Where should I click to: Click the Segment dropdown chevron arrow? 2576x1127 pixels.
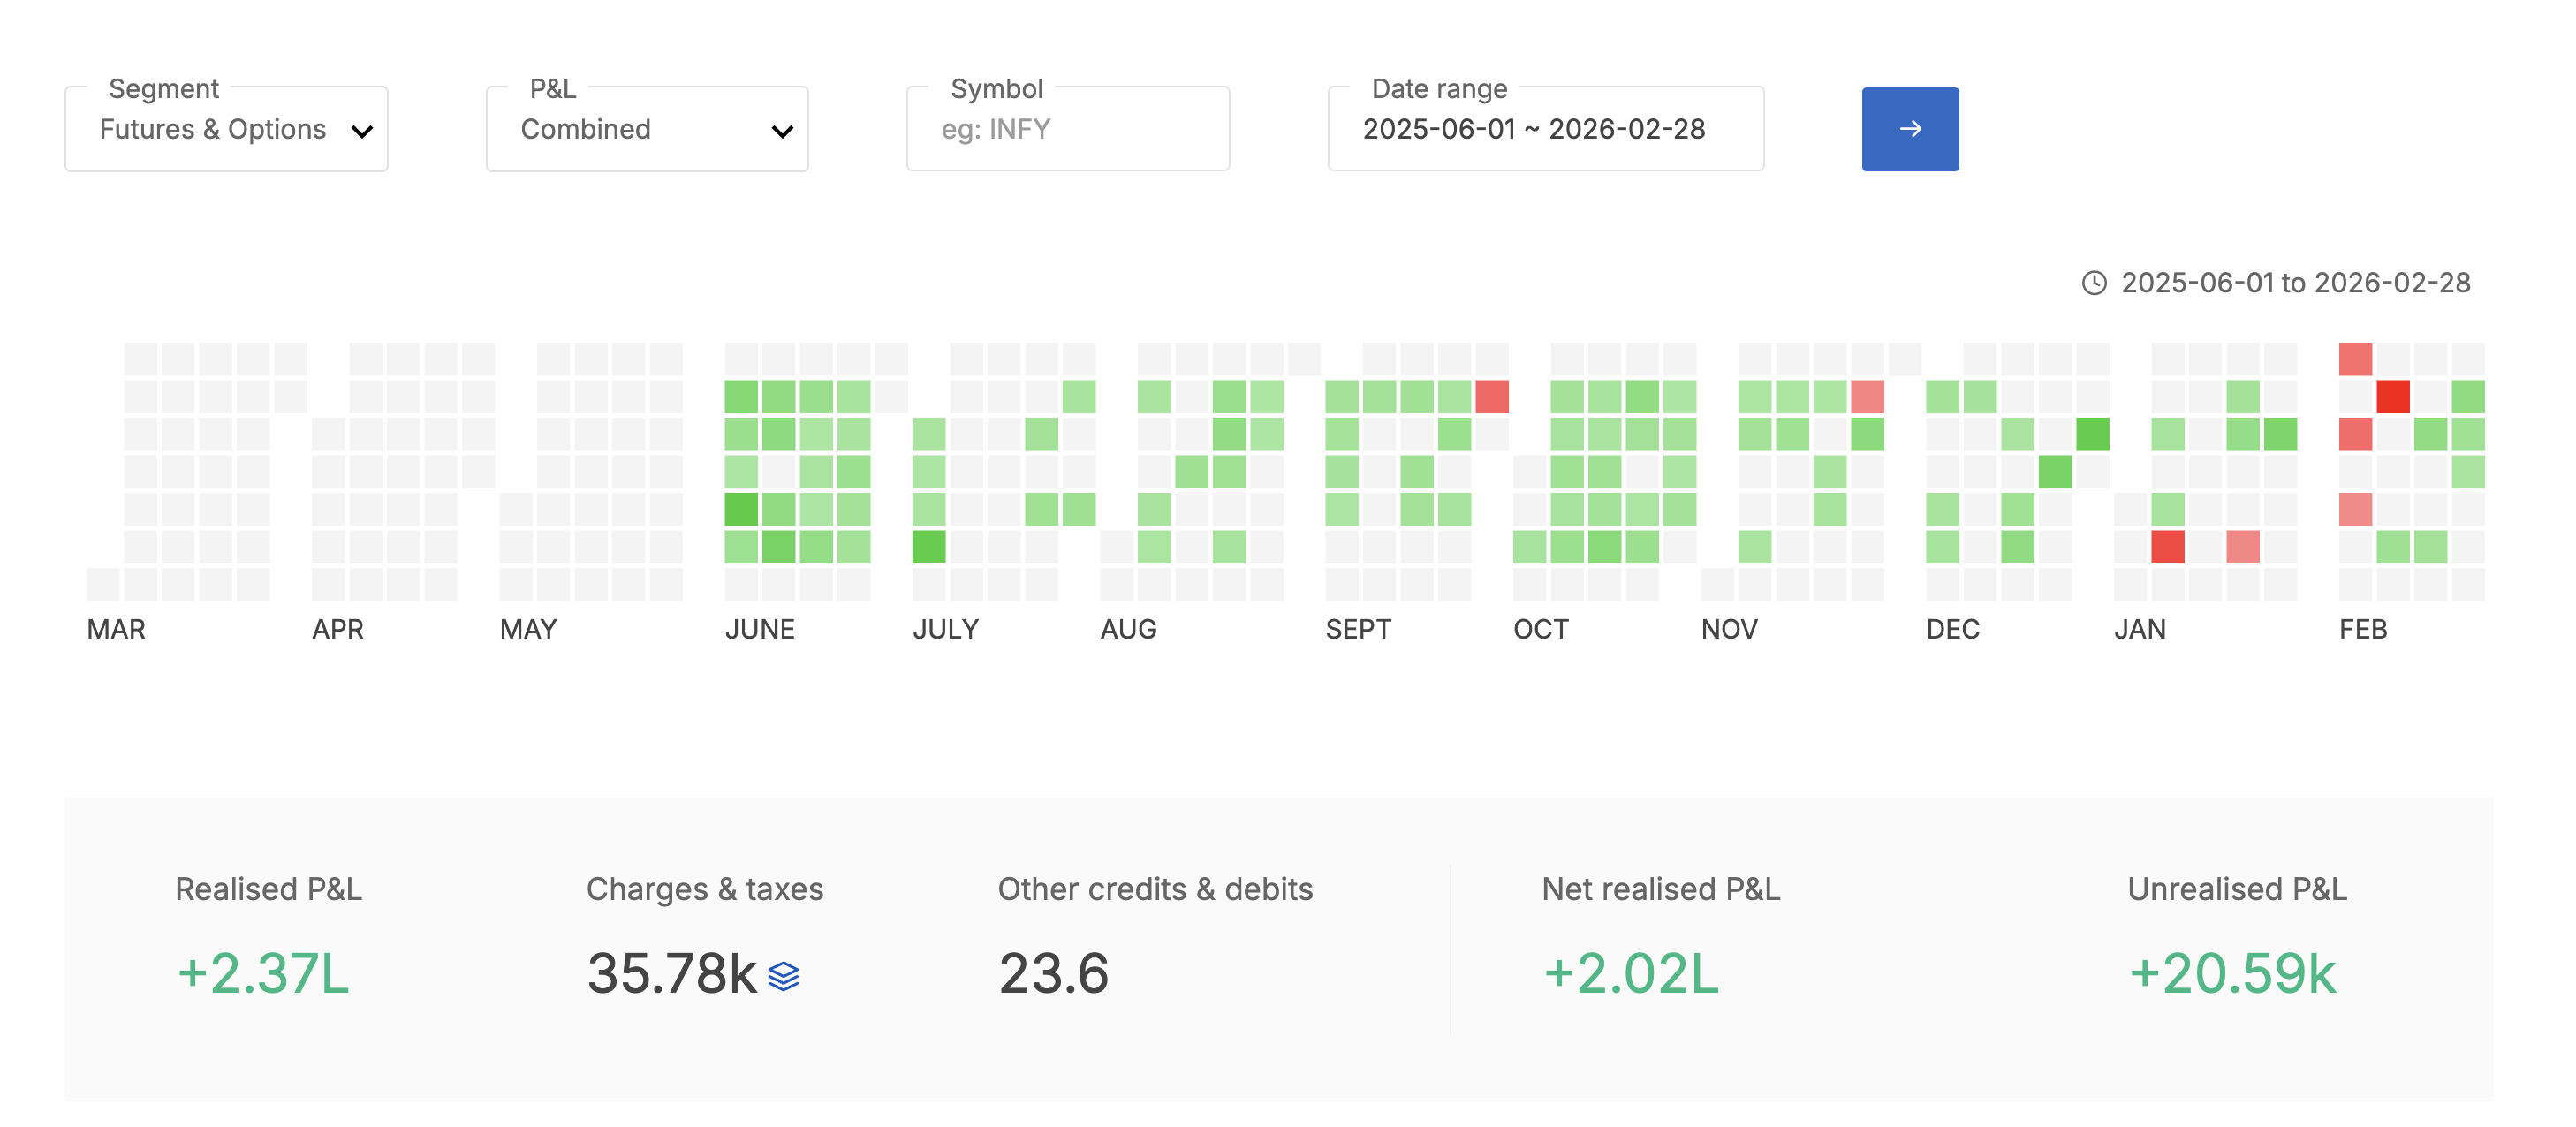click(362, 131)
